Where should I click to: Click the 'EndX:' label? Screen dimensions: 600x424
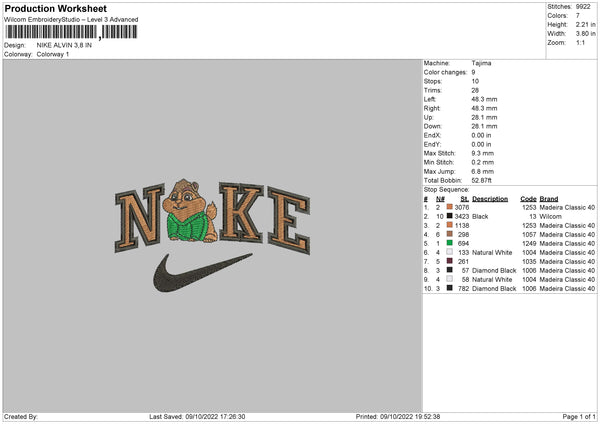click(x=432, y=135)
